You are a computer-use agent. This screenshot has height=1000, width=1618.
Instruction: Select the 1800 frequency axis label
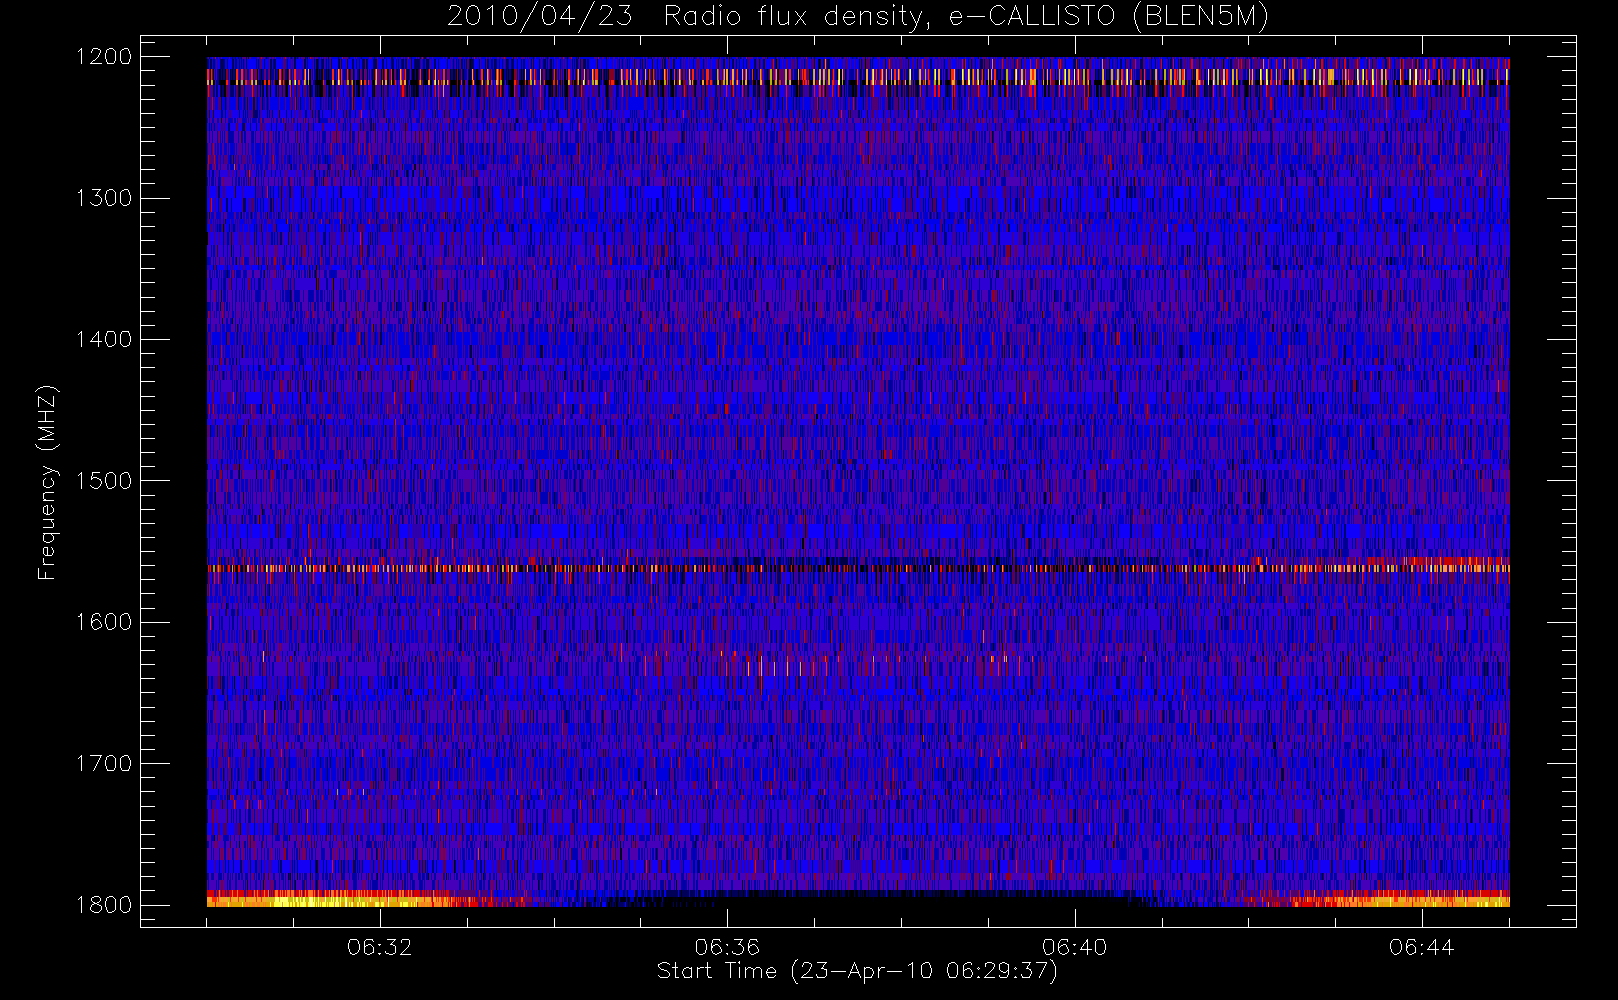(x=104, y=905)
